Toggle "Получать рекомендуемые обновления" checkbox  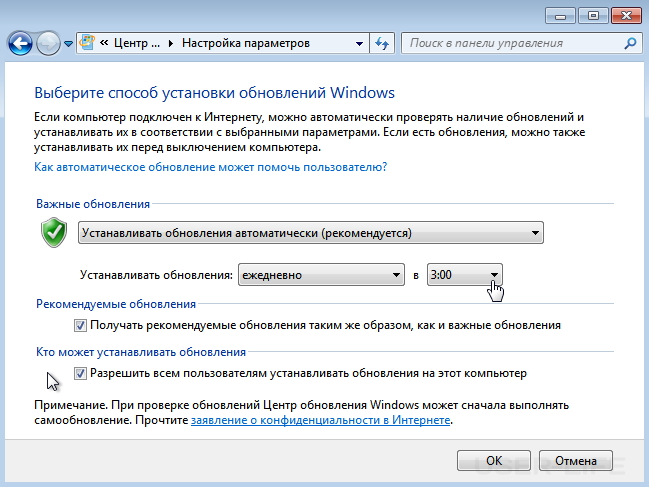(x=80, y=325)
